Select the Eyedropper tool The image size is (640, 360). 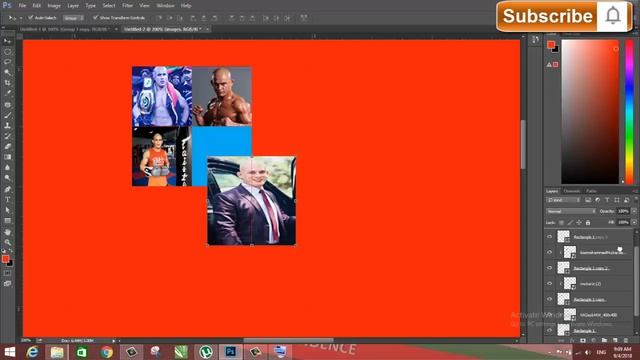(x=7, y=93)
